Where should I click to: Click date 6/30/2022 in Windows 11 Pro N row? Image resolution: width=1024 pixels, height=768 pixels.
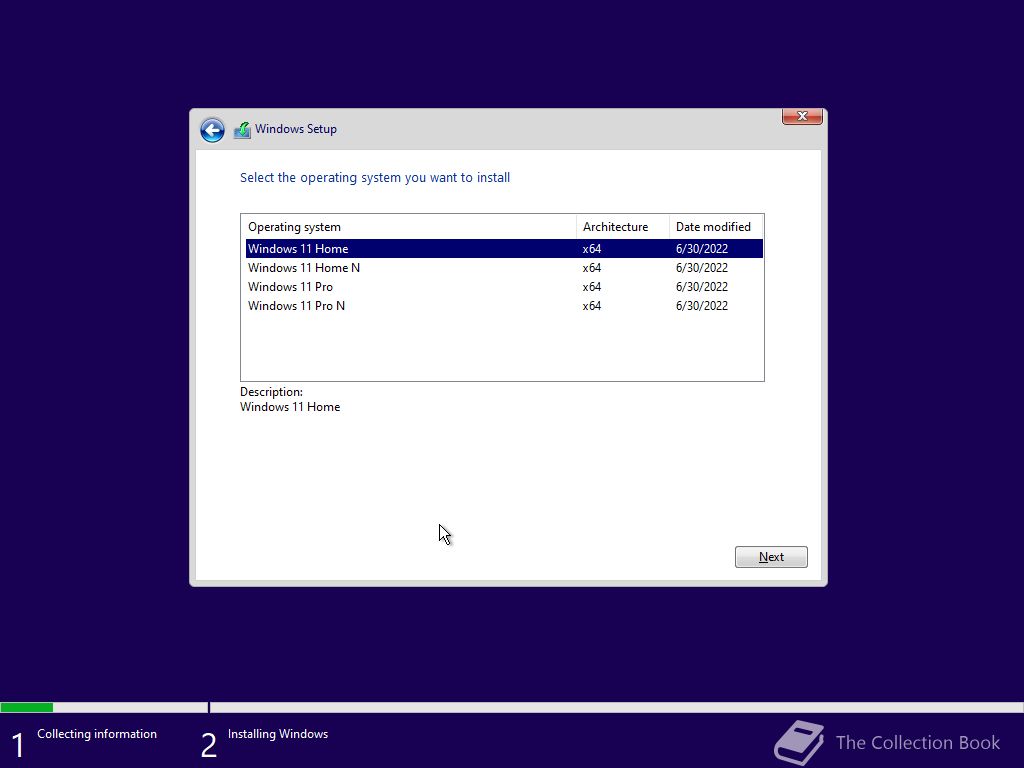(701, 306)
